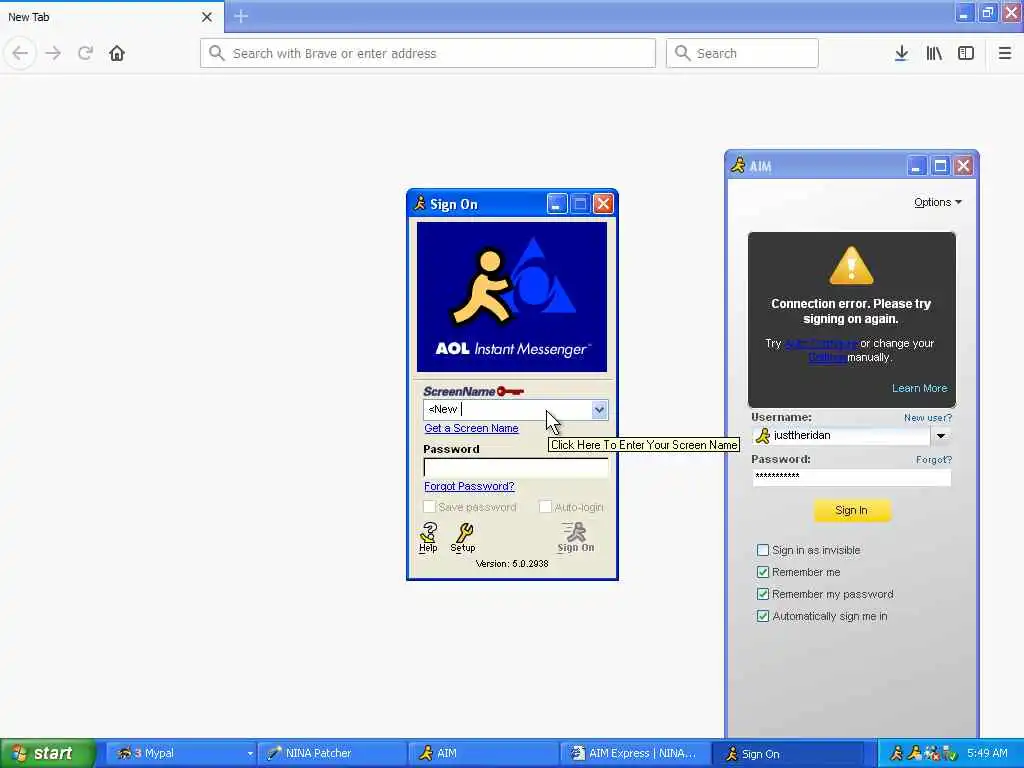This screenshot has width=1024, height=768.
Task: Open the Options dropdown in AIM window
Action: (938, 202)
